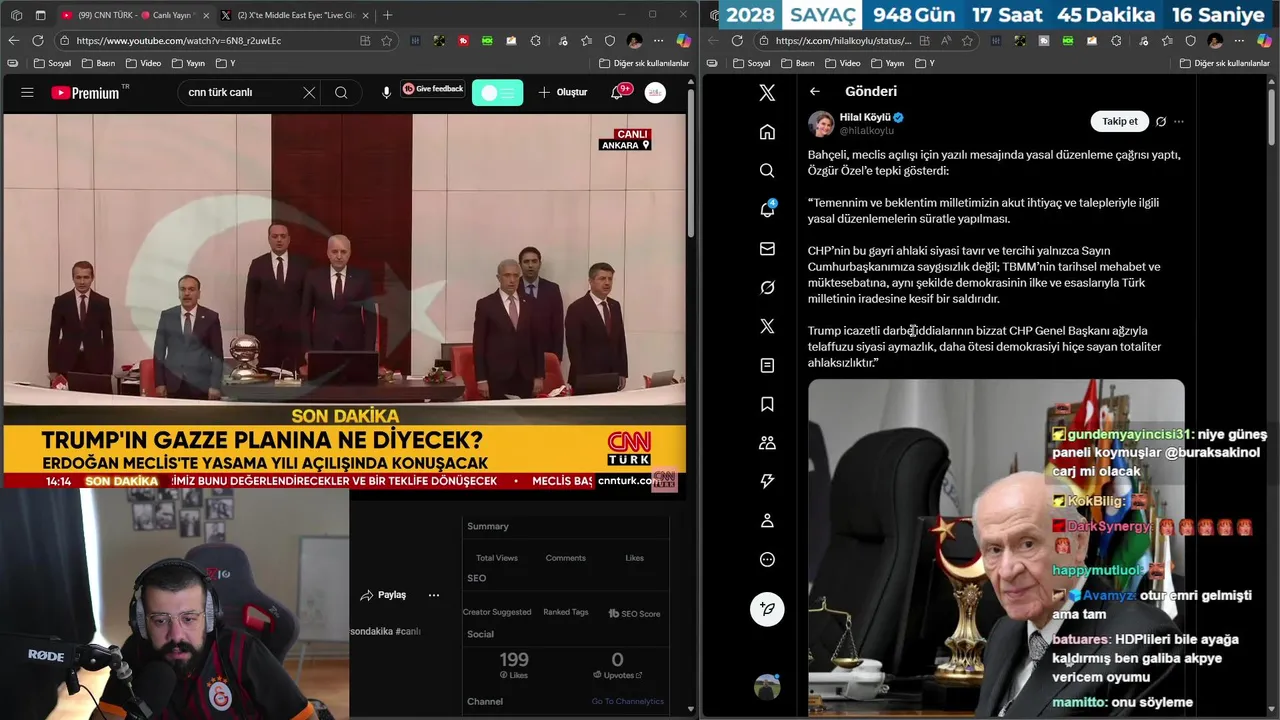This screenshot has width=1280, height=720.
Task: Click Hilal Köylü profile avatar
Action: click(821, 124)
